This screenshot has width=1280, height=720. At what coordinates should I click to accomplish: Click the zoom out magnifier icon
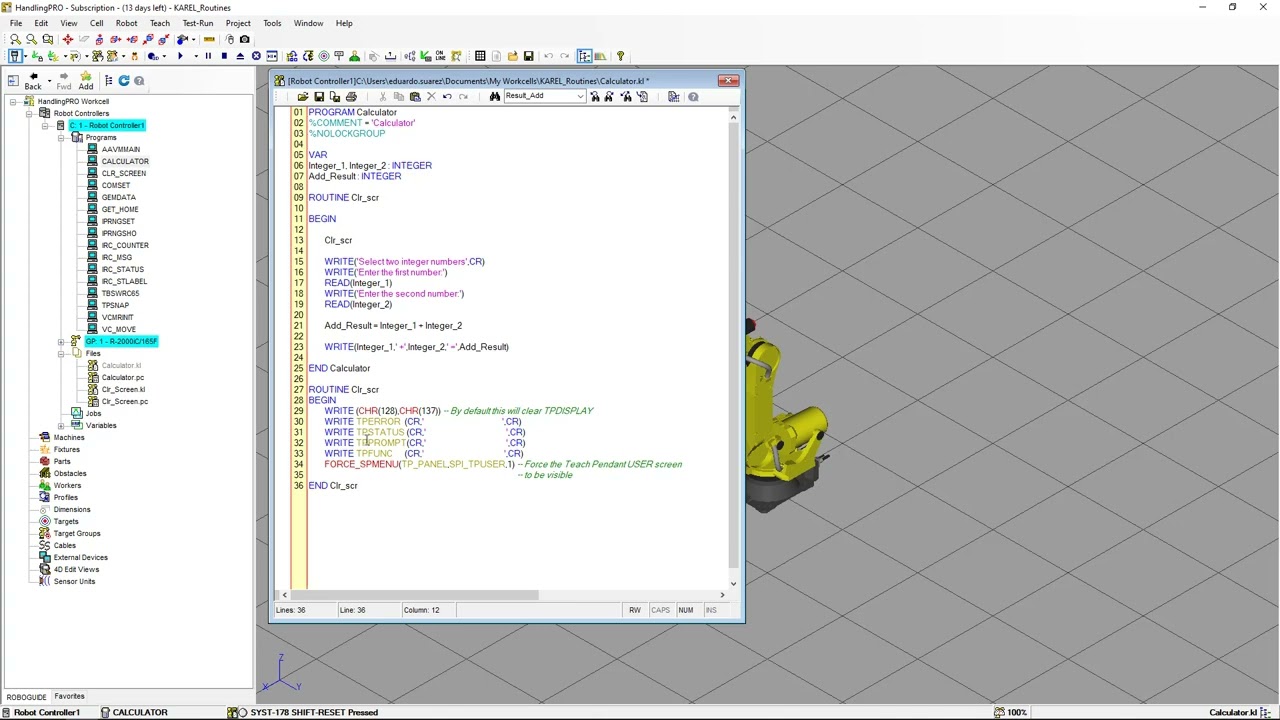tap(32, 39)
